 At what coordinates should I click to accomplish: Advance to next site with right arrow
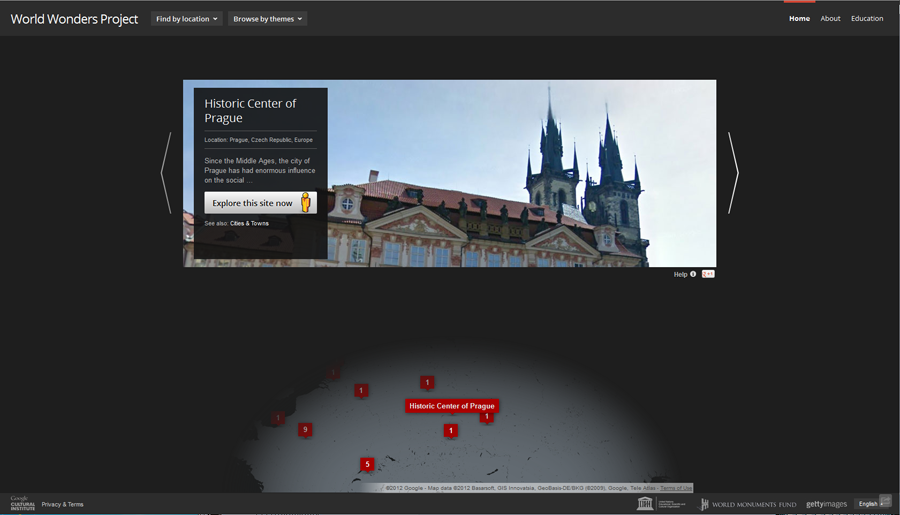pyautogui.click(x=733, y=173)
